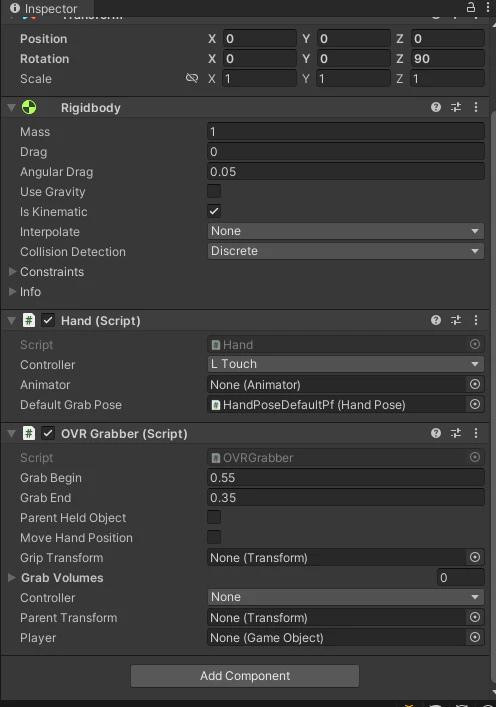The width and height of the screenshot is (496, 707).
Task: Click the Add Component button
Action: pyautogui.click(x=245, y=676)
